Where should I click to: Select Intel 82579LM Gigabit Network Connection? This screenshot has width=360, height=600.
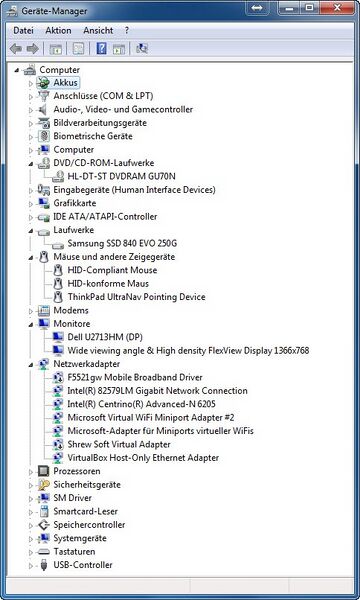click(157, 391)
